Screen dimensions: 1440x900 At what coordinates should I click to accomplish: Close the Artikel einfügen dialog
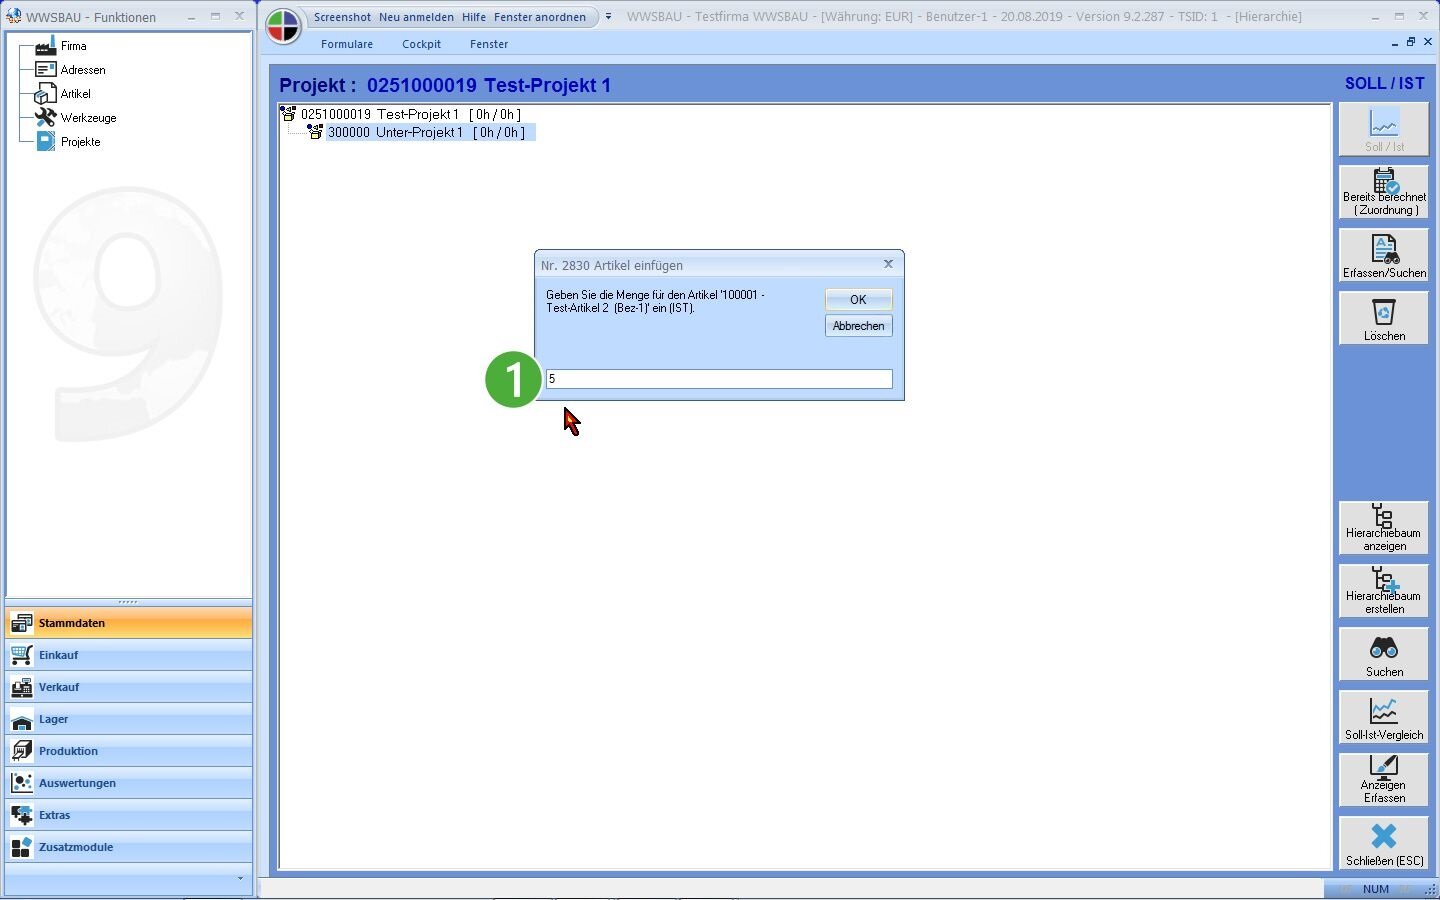(x=888, y=264)
